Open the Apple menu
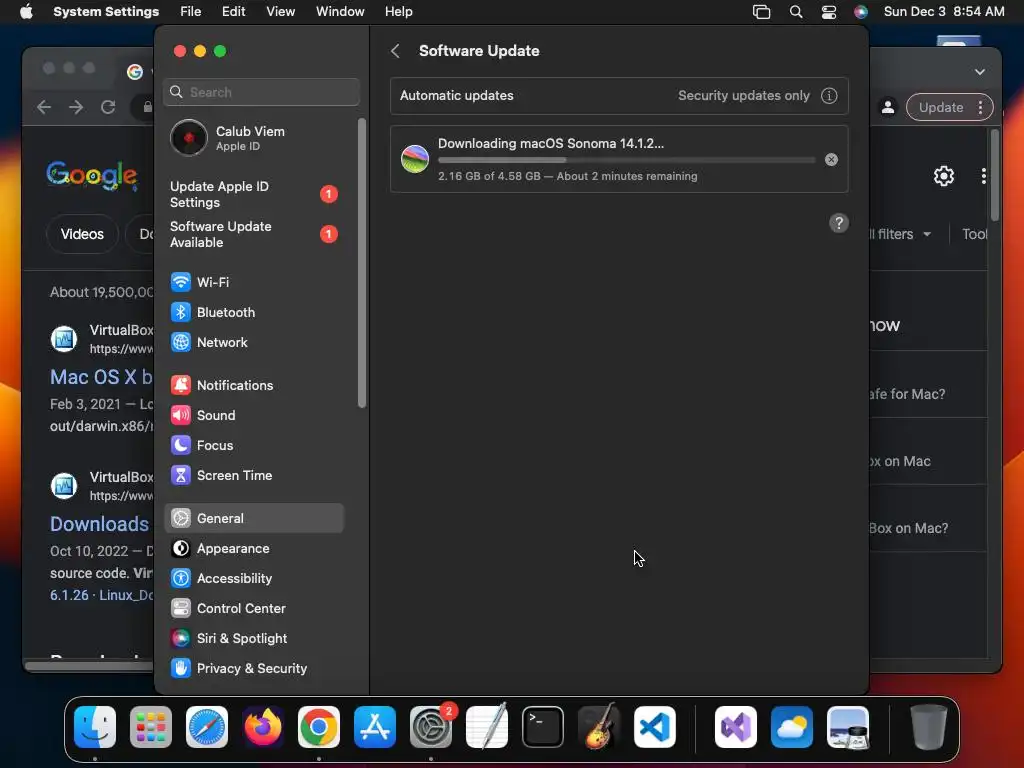The height and width of the screenshot is (768, 1024). [x=26, y=12]
